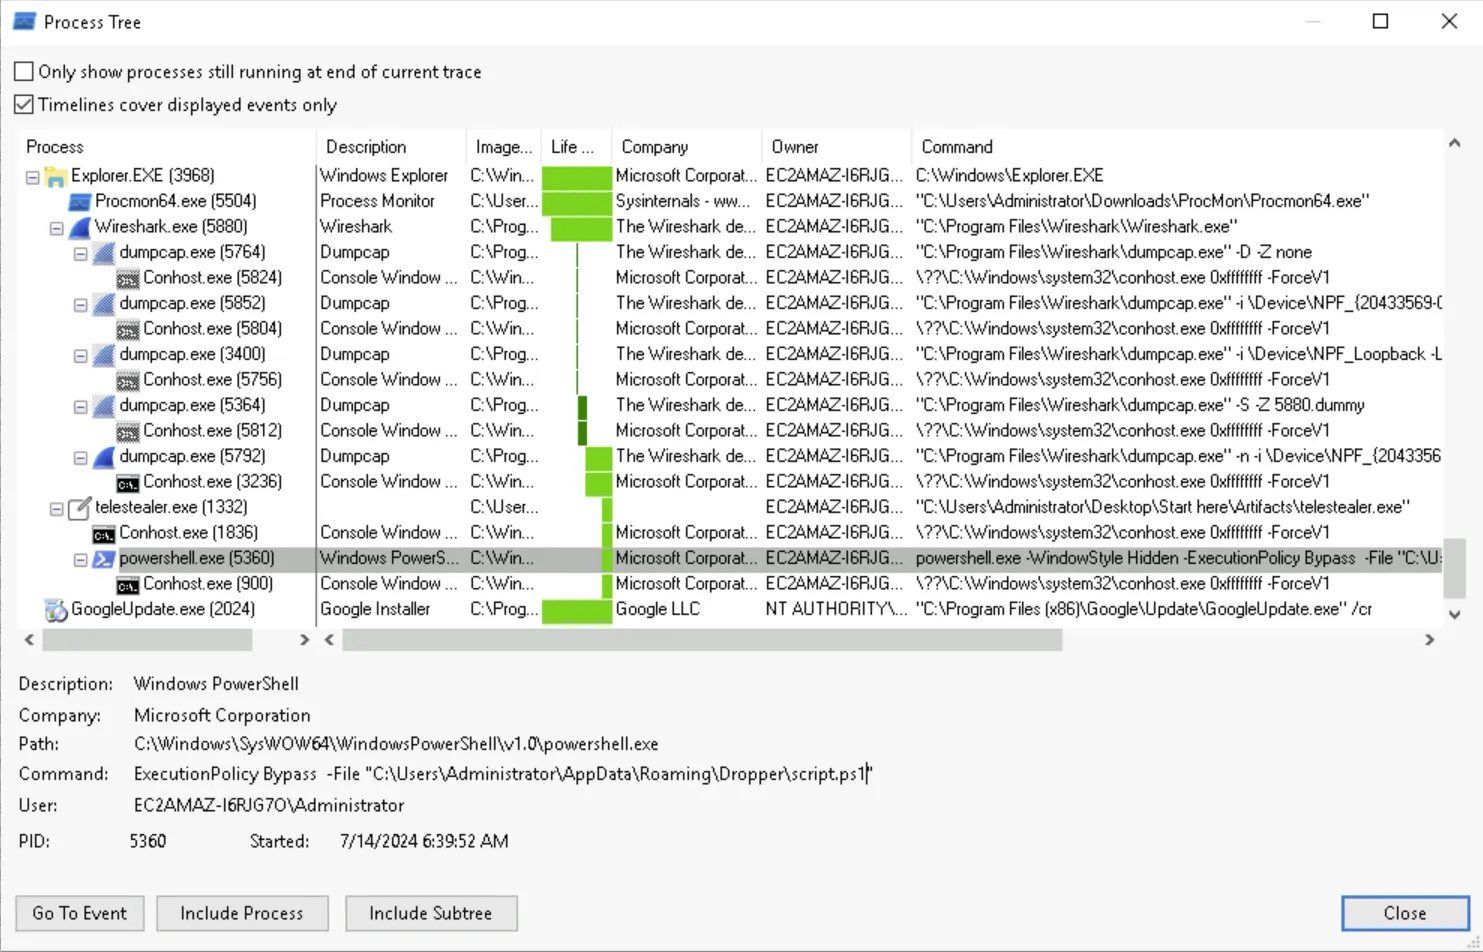Click the GoogleUpdate.exe green lifetime bar
Viewport: 1483px width, 952px height.
click(577, 610)
